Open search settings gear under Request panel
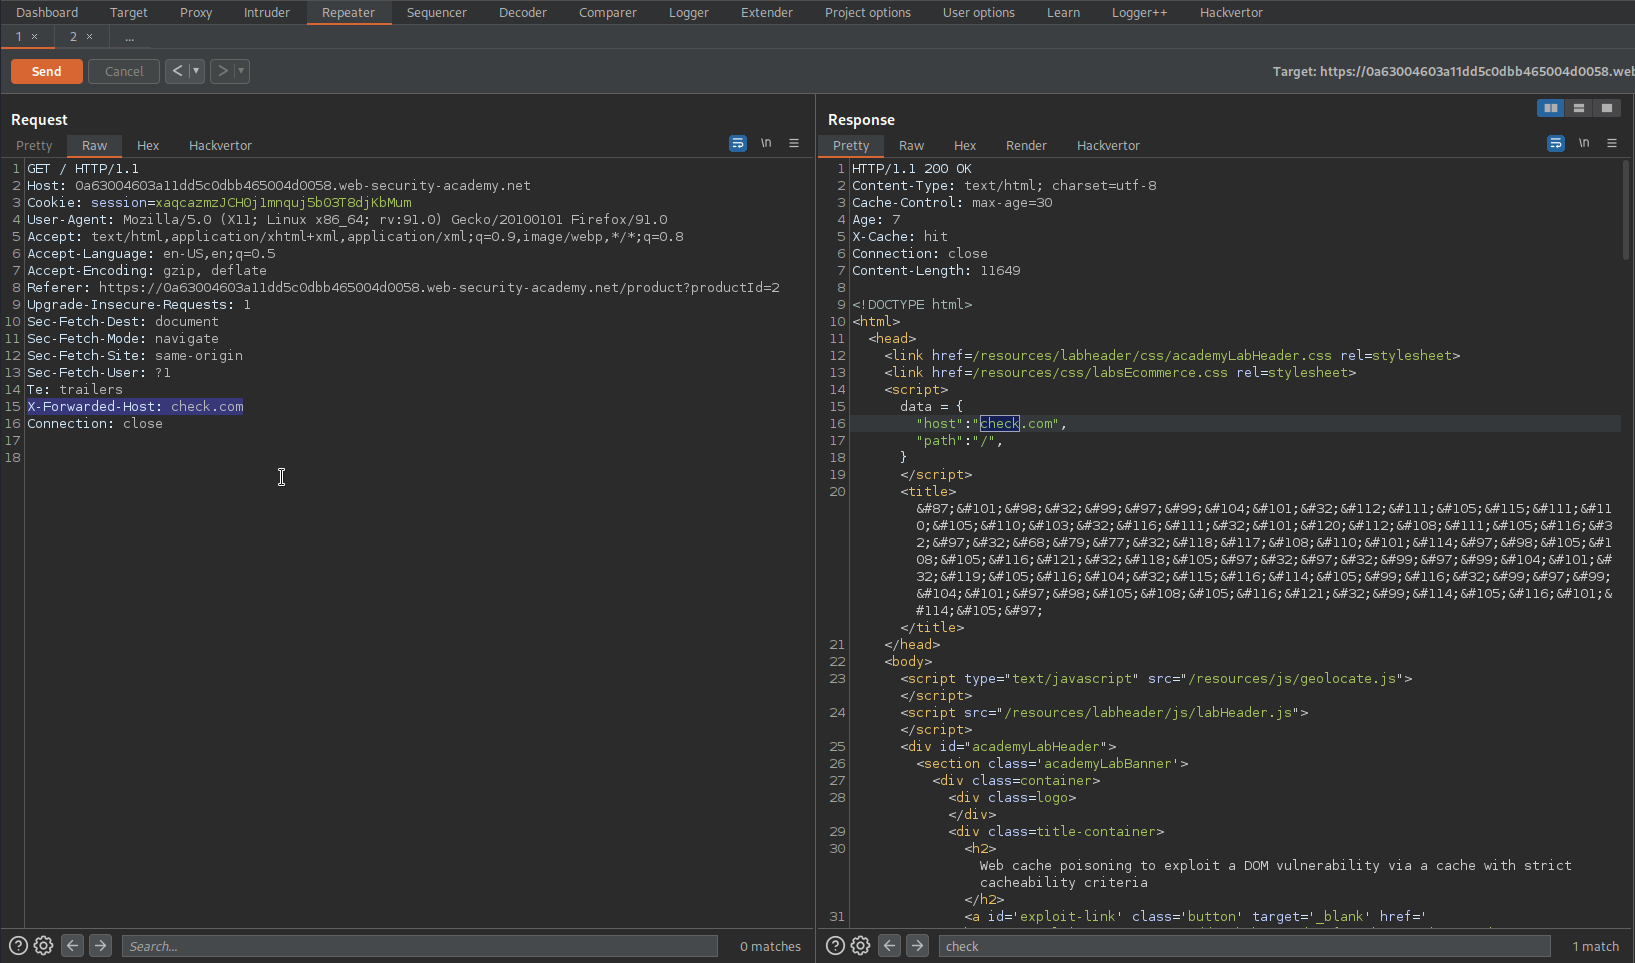1635x963 pixels. click(x=43, y=945)
